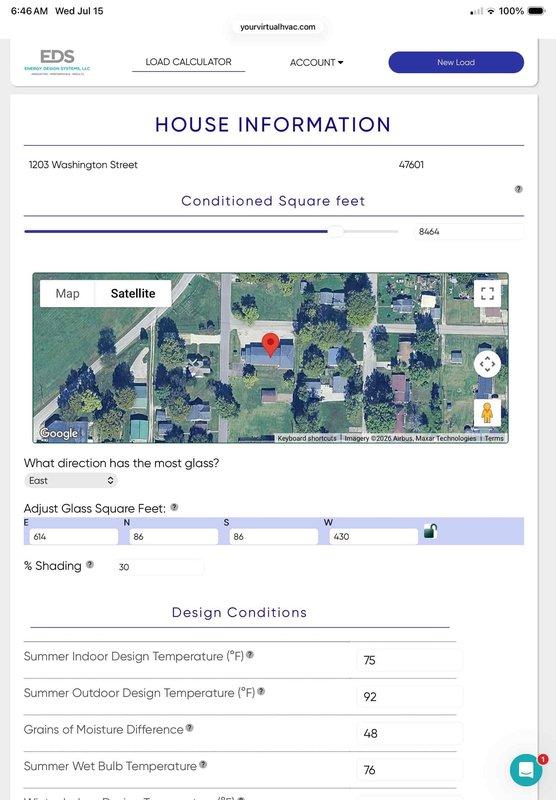556x800 pixels.
Task: Click the West glass field showing 430
Action: click(371, 536)
